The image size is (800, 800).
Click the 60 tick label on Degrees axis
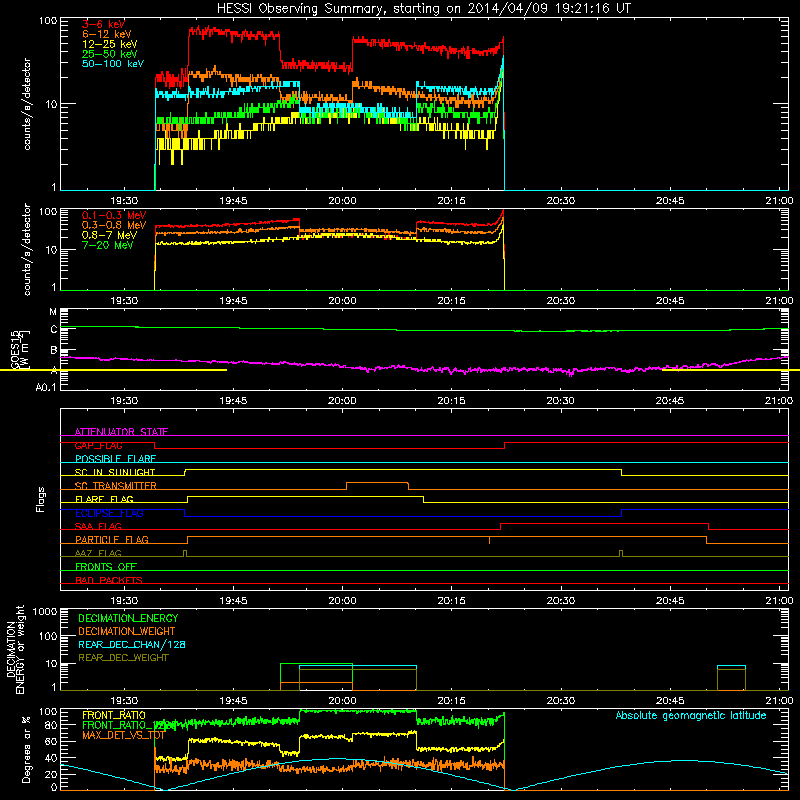coord(51,741)
